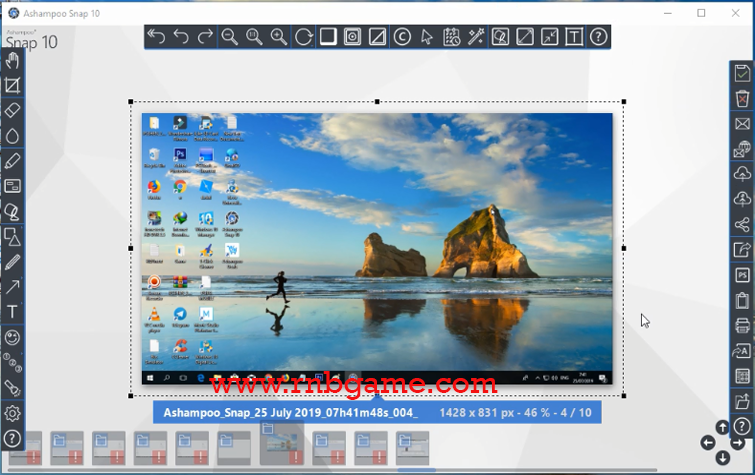Open containing folder icon in right toolbar
This screenshot has width=755, height=475.
click(x=742, y=401)
